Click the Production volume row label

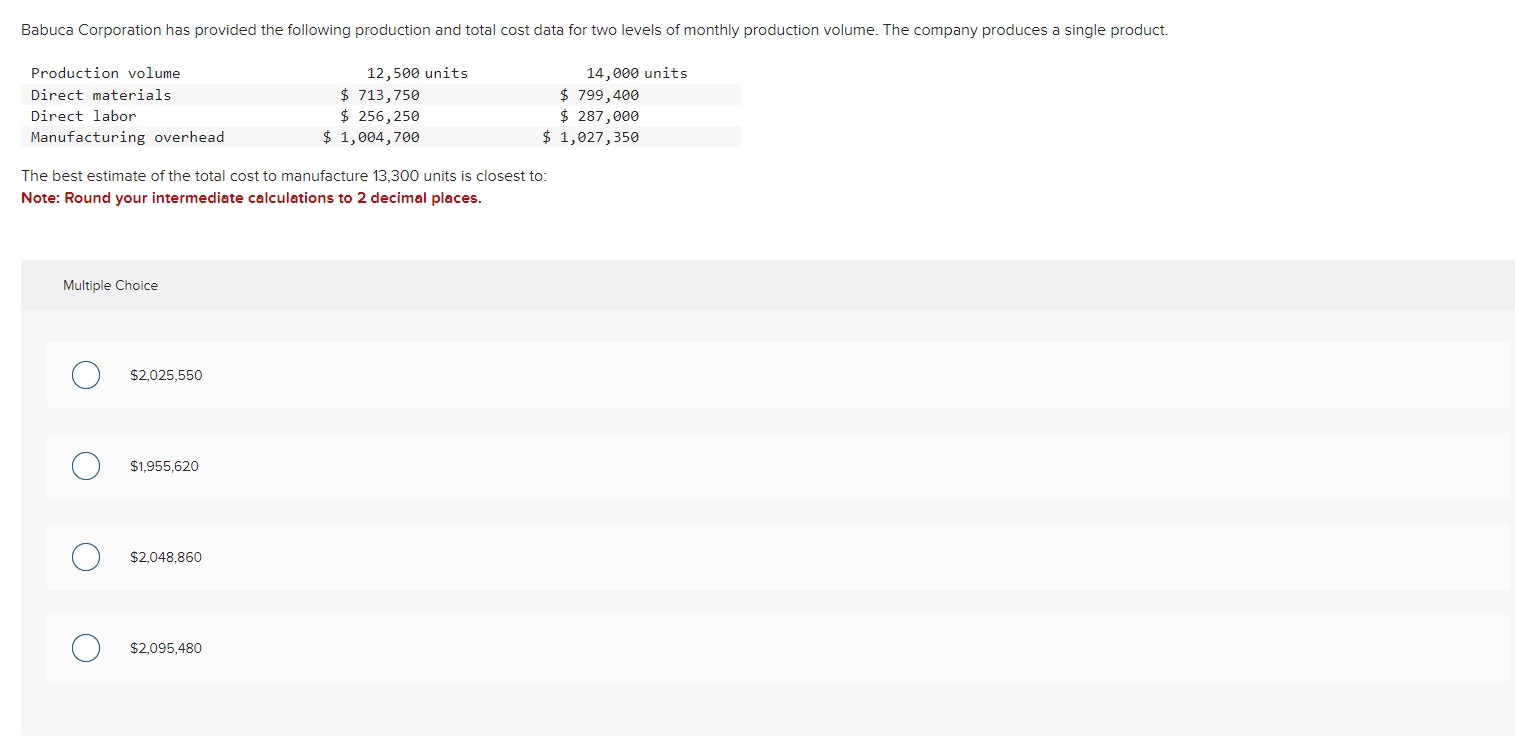coord(105,72)
